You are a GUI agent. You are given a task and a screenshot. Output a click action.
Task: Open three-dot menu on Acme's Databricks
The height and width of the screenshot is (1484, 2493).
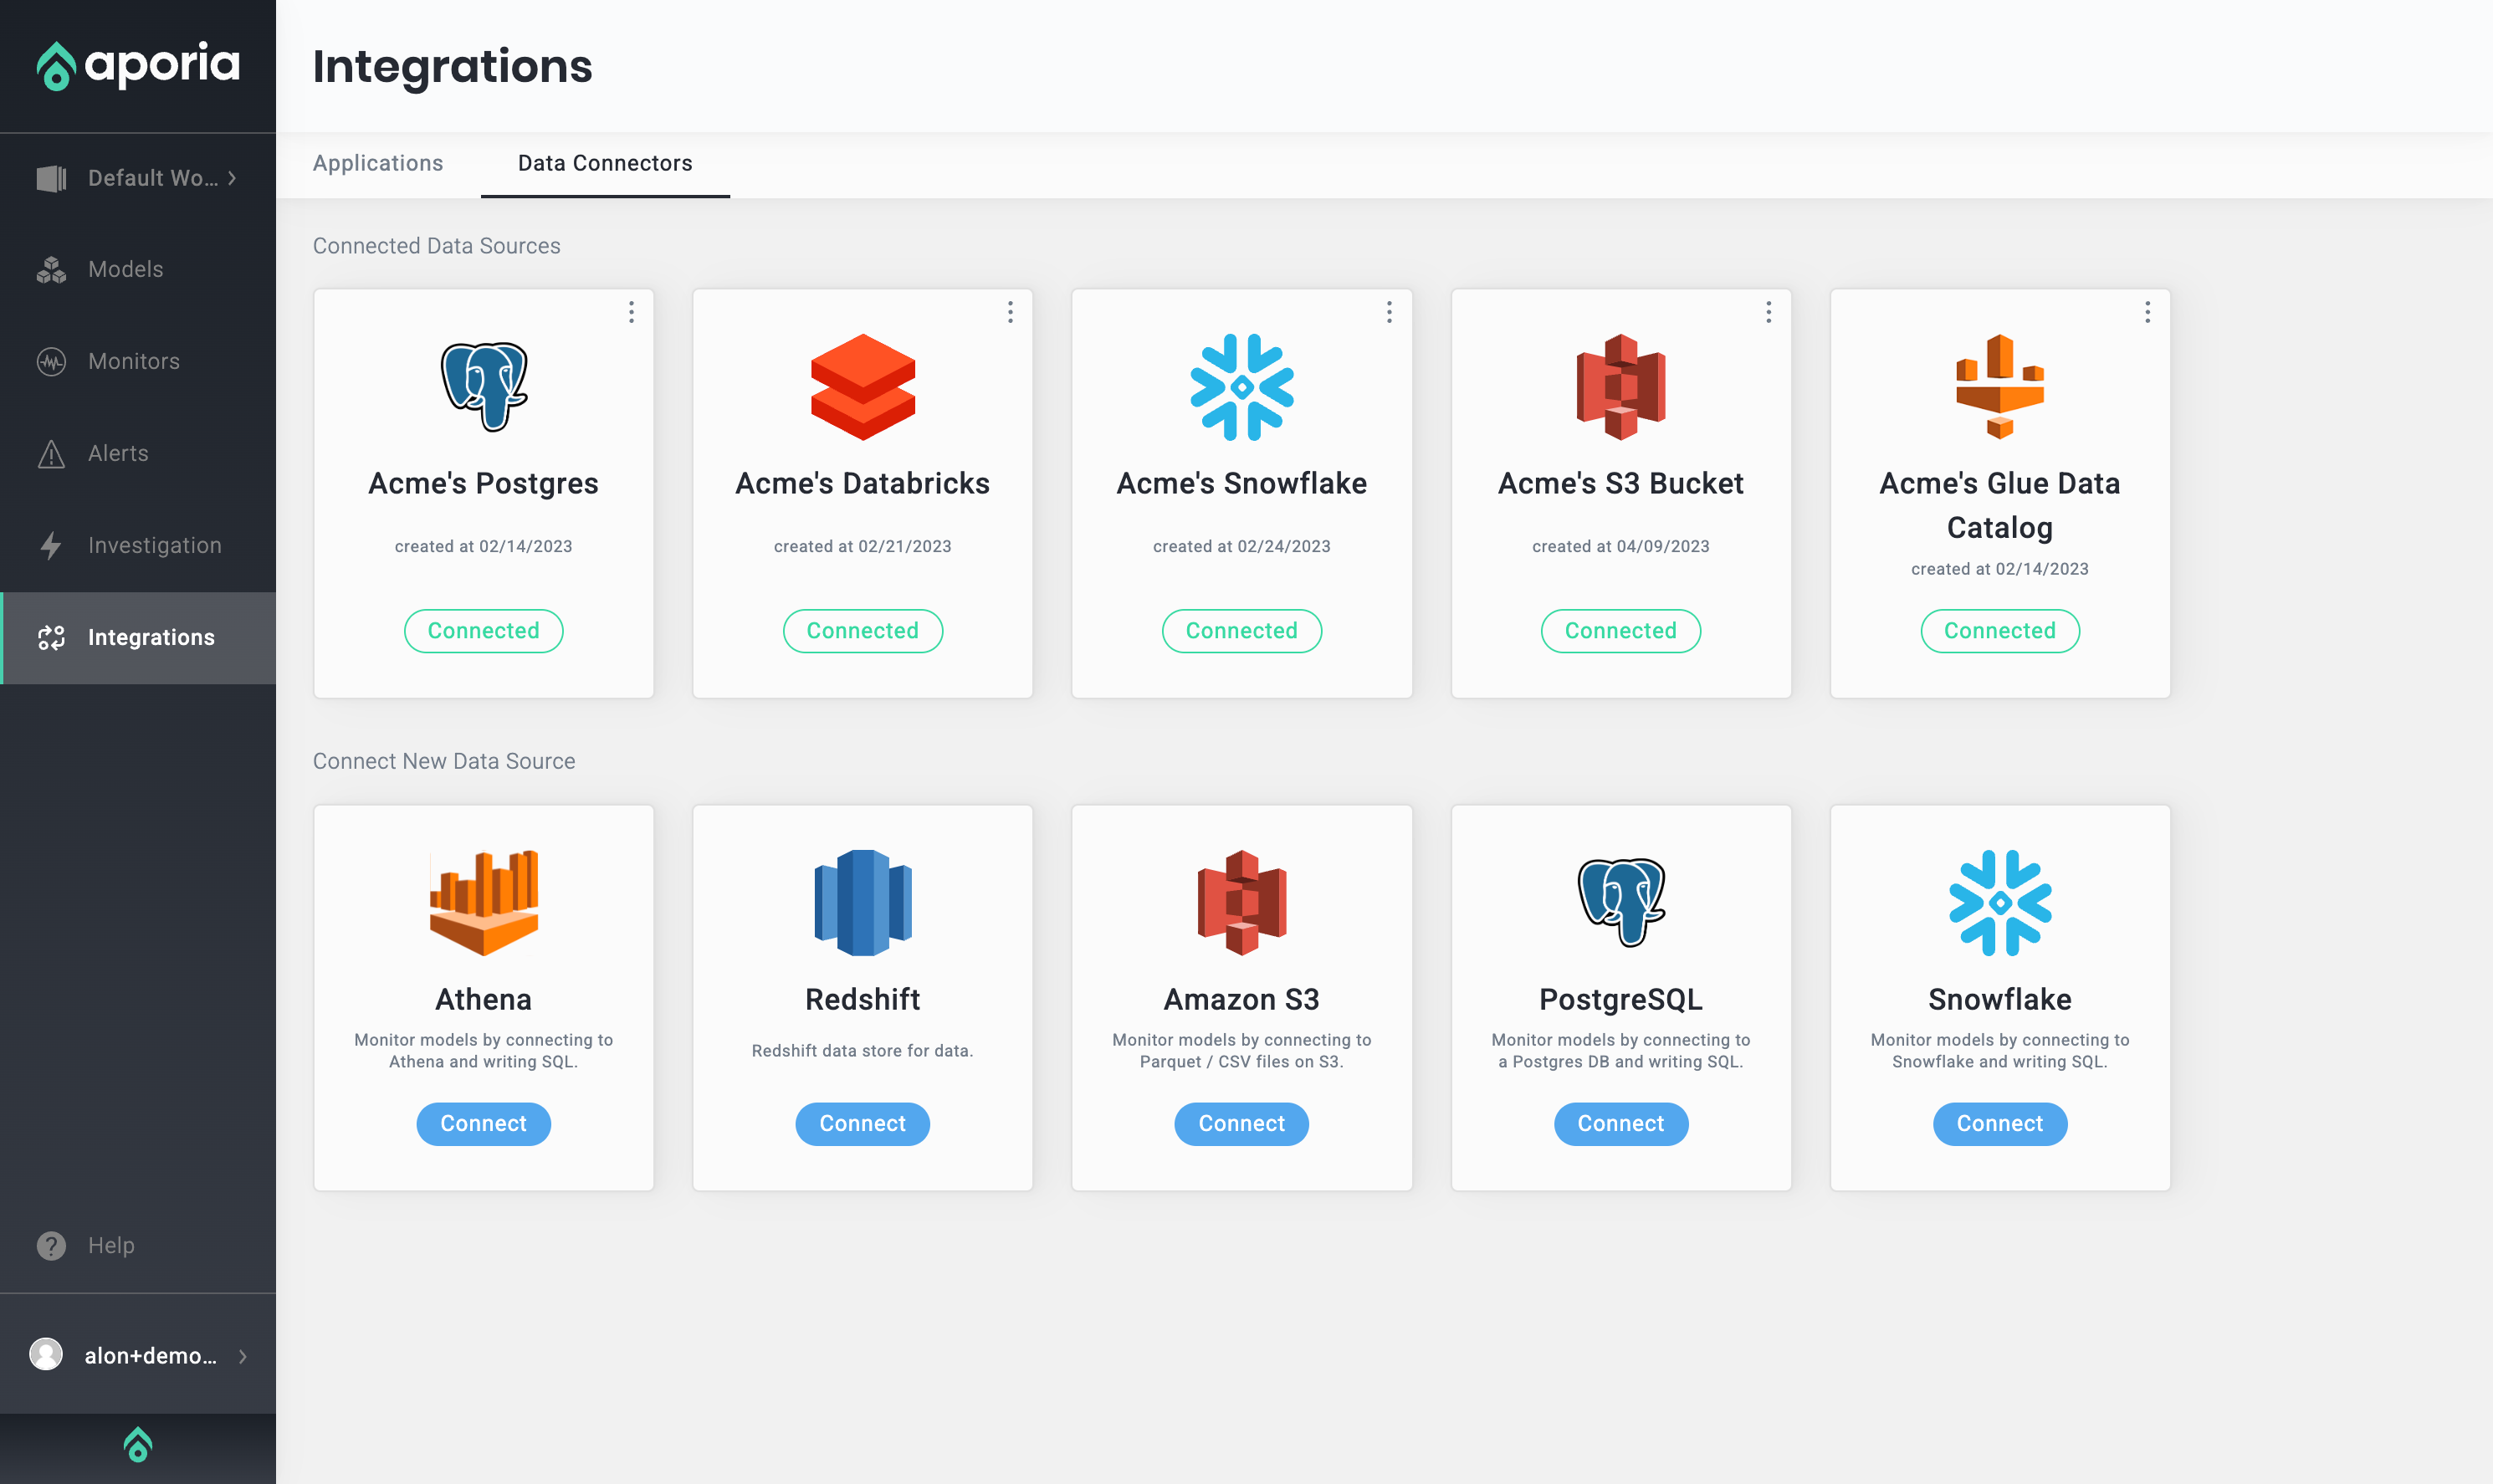1010,312
